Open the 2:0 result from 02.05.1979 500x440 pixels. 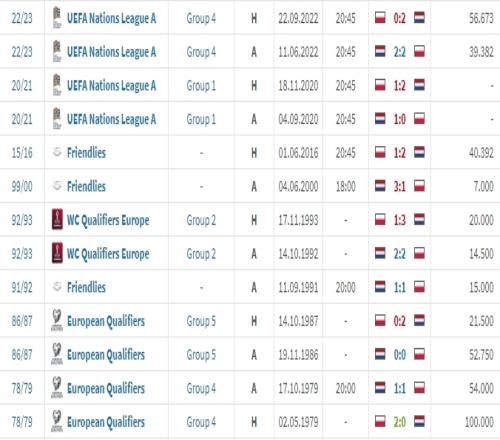click(x=400, y=422)
